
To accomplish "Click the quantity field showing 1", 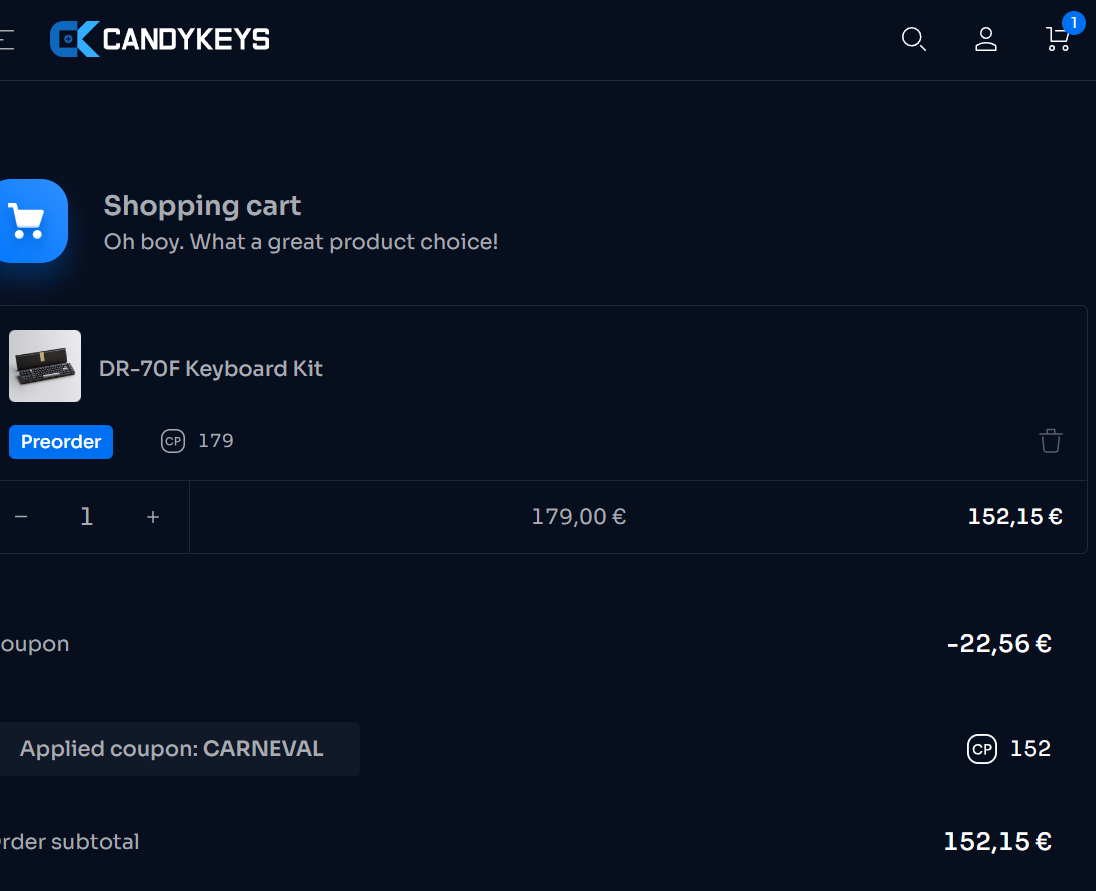I will pos(87,517).
